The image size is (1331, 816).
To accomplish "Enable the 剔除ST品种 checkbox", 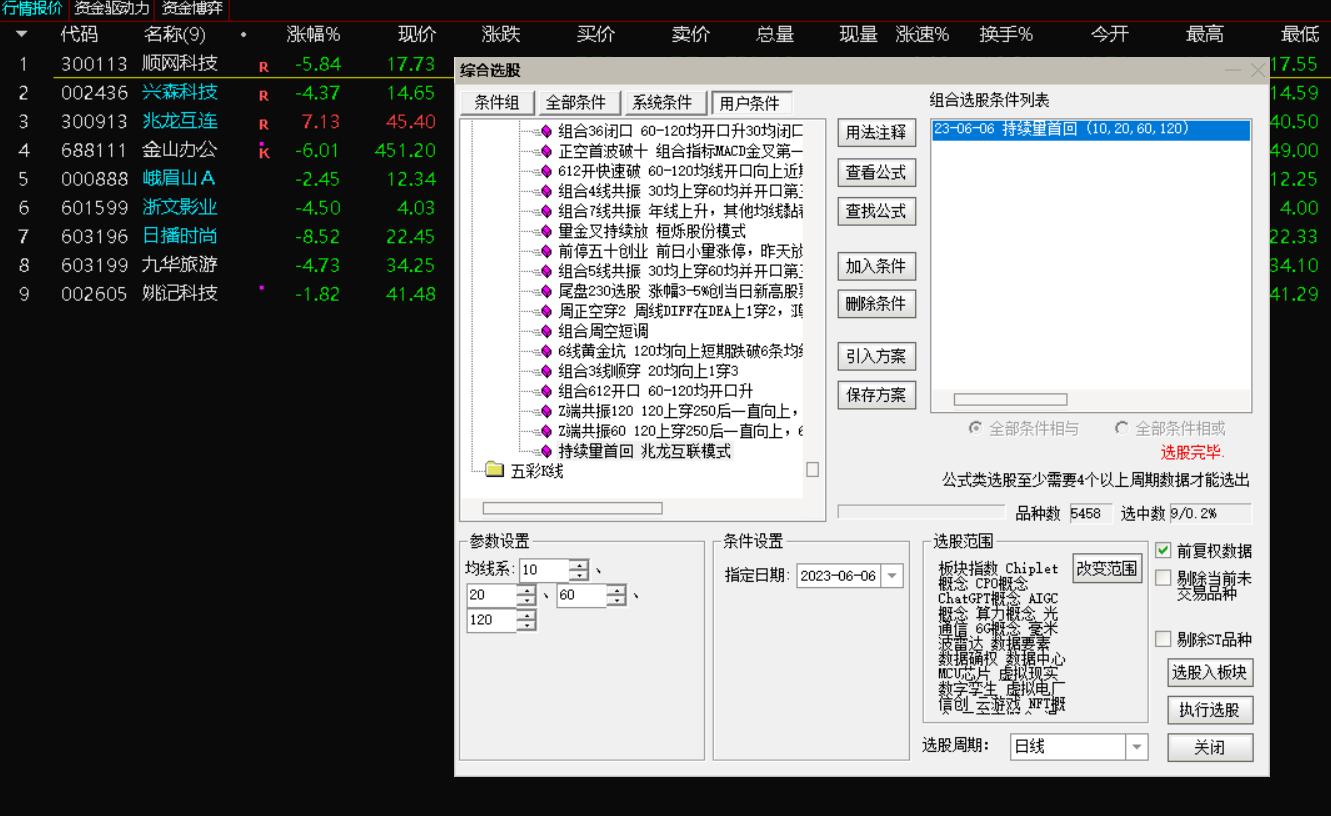I will click(x=1165, y=640).
